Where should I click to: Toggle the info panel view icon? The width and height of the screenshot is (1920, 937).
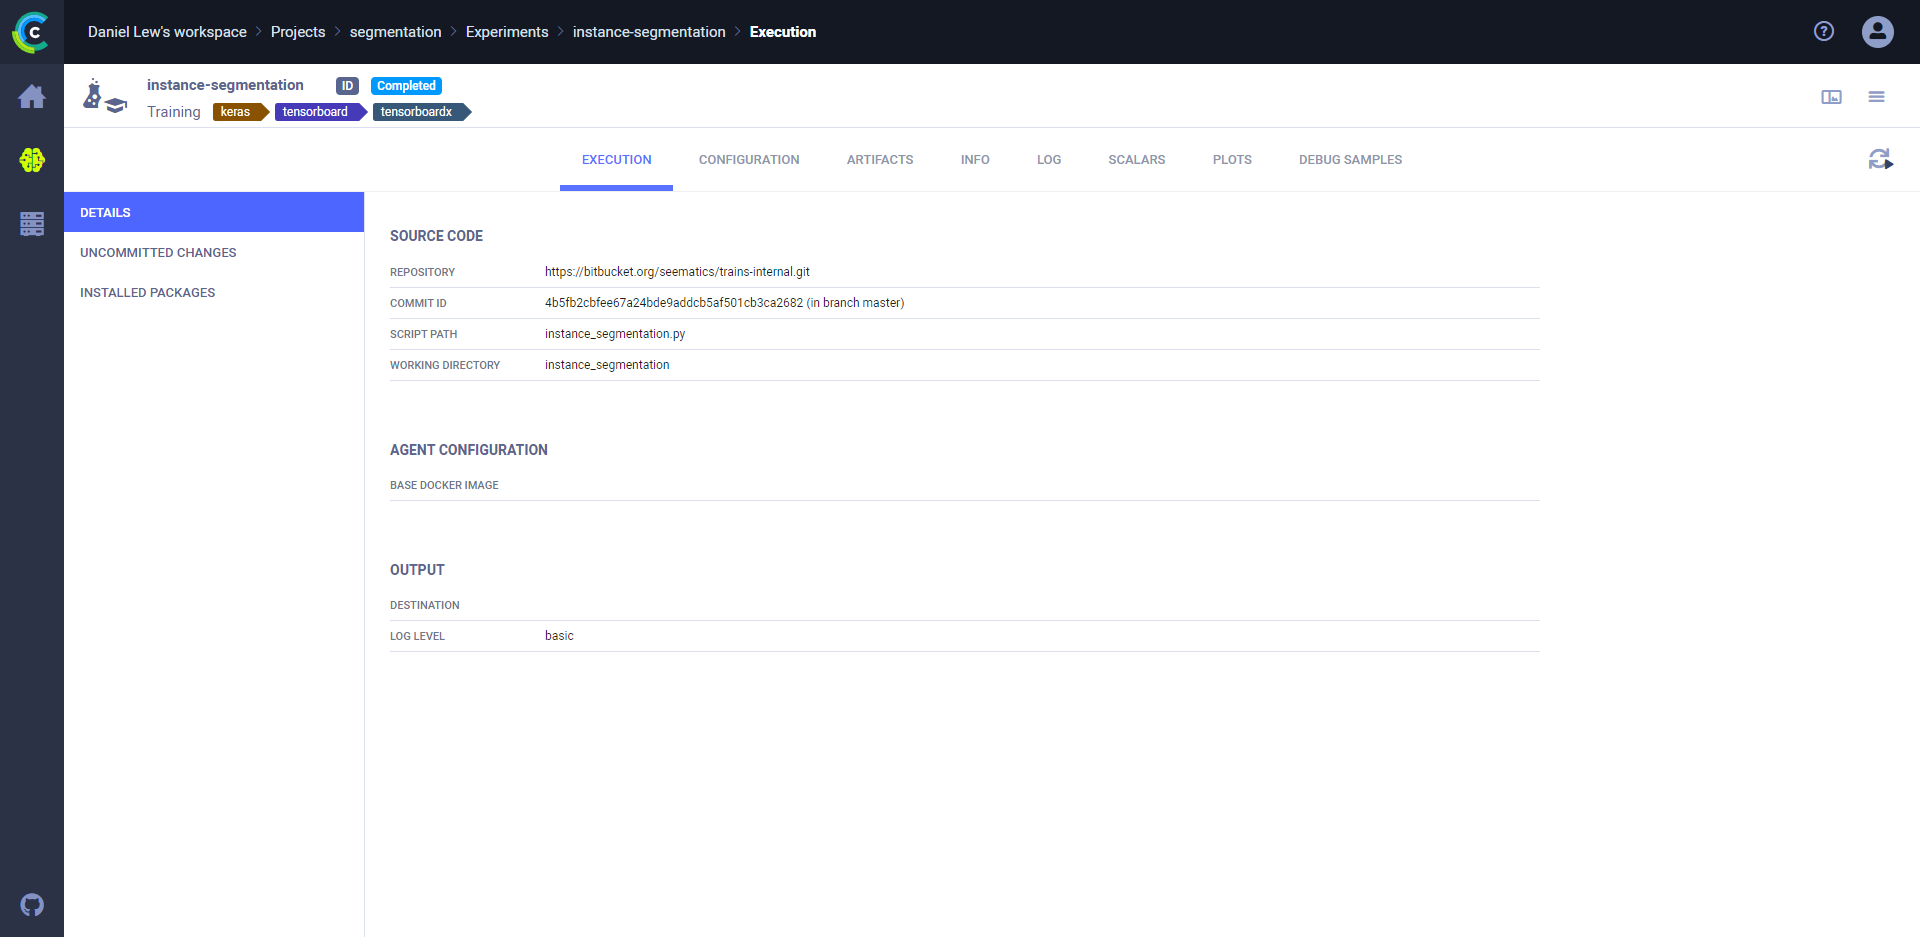(1831, 96)
